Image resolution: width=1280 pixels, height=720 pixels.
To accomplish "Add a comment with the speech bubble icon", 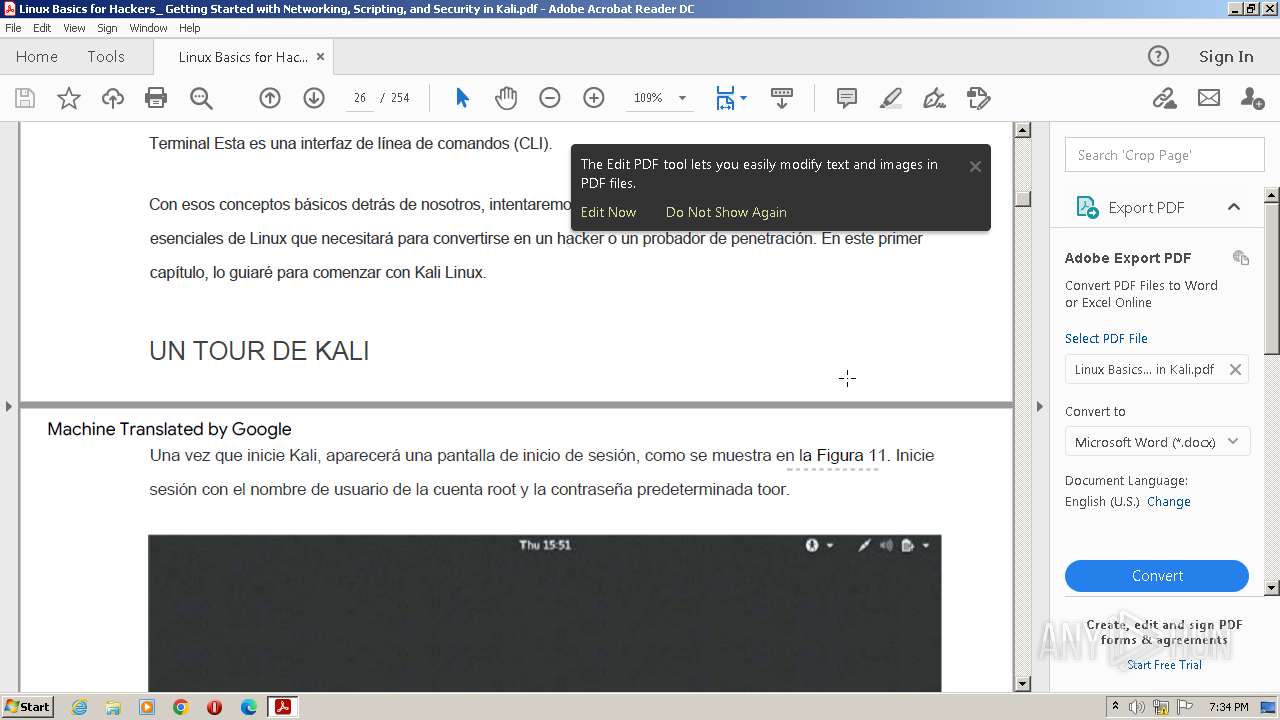I will tap(847, 98).
